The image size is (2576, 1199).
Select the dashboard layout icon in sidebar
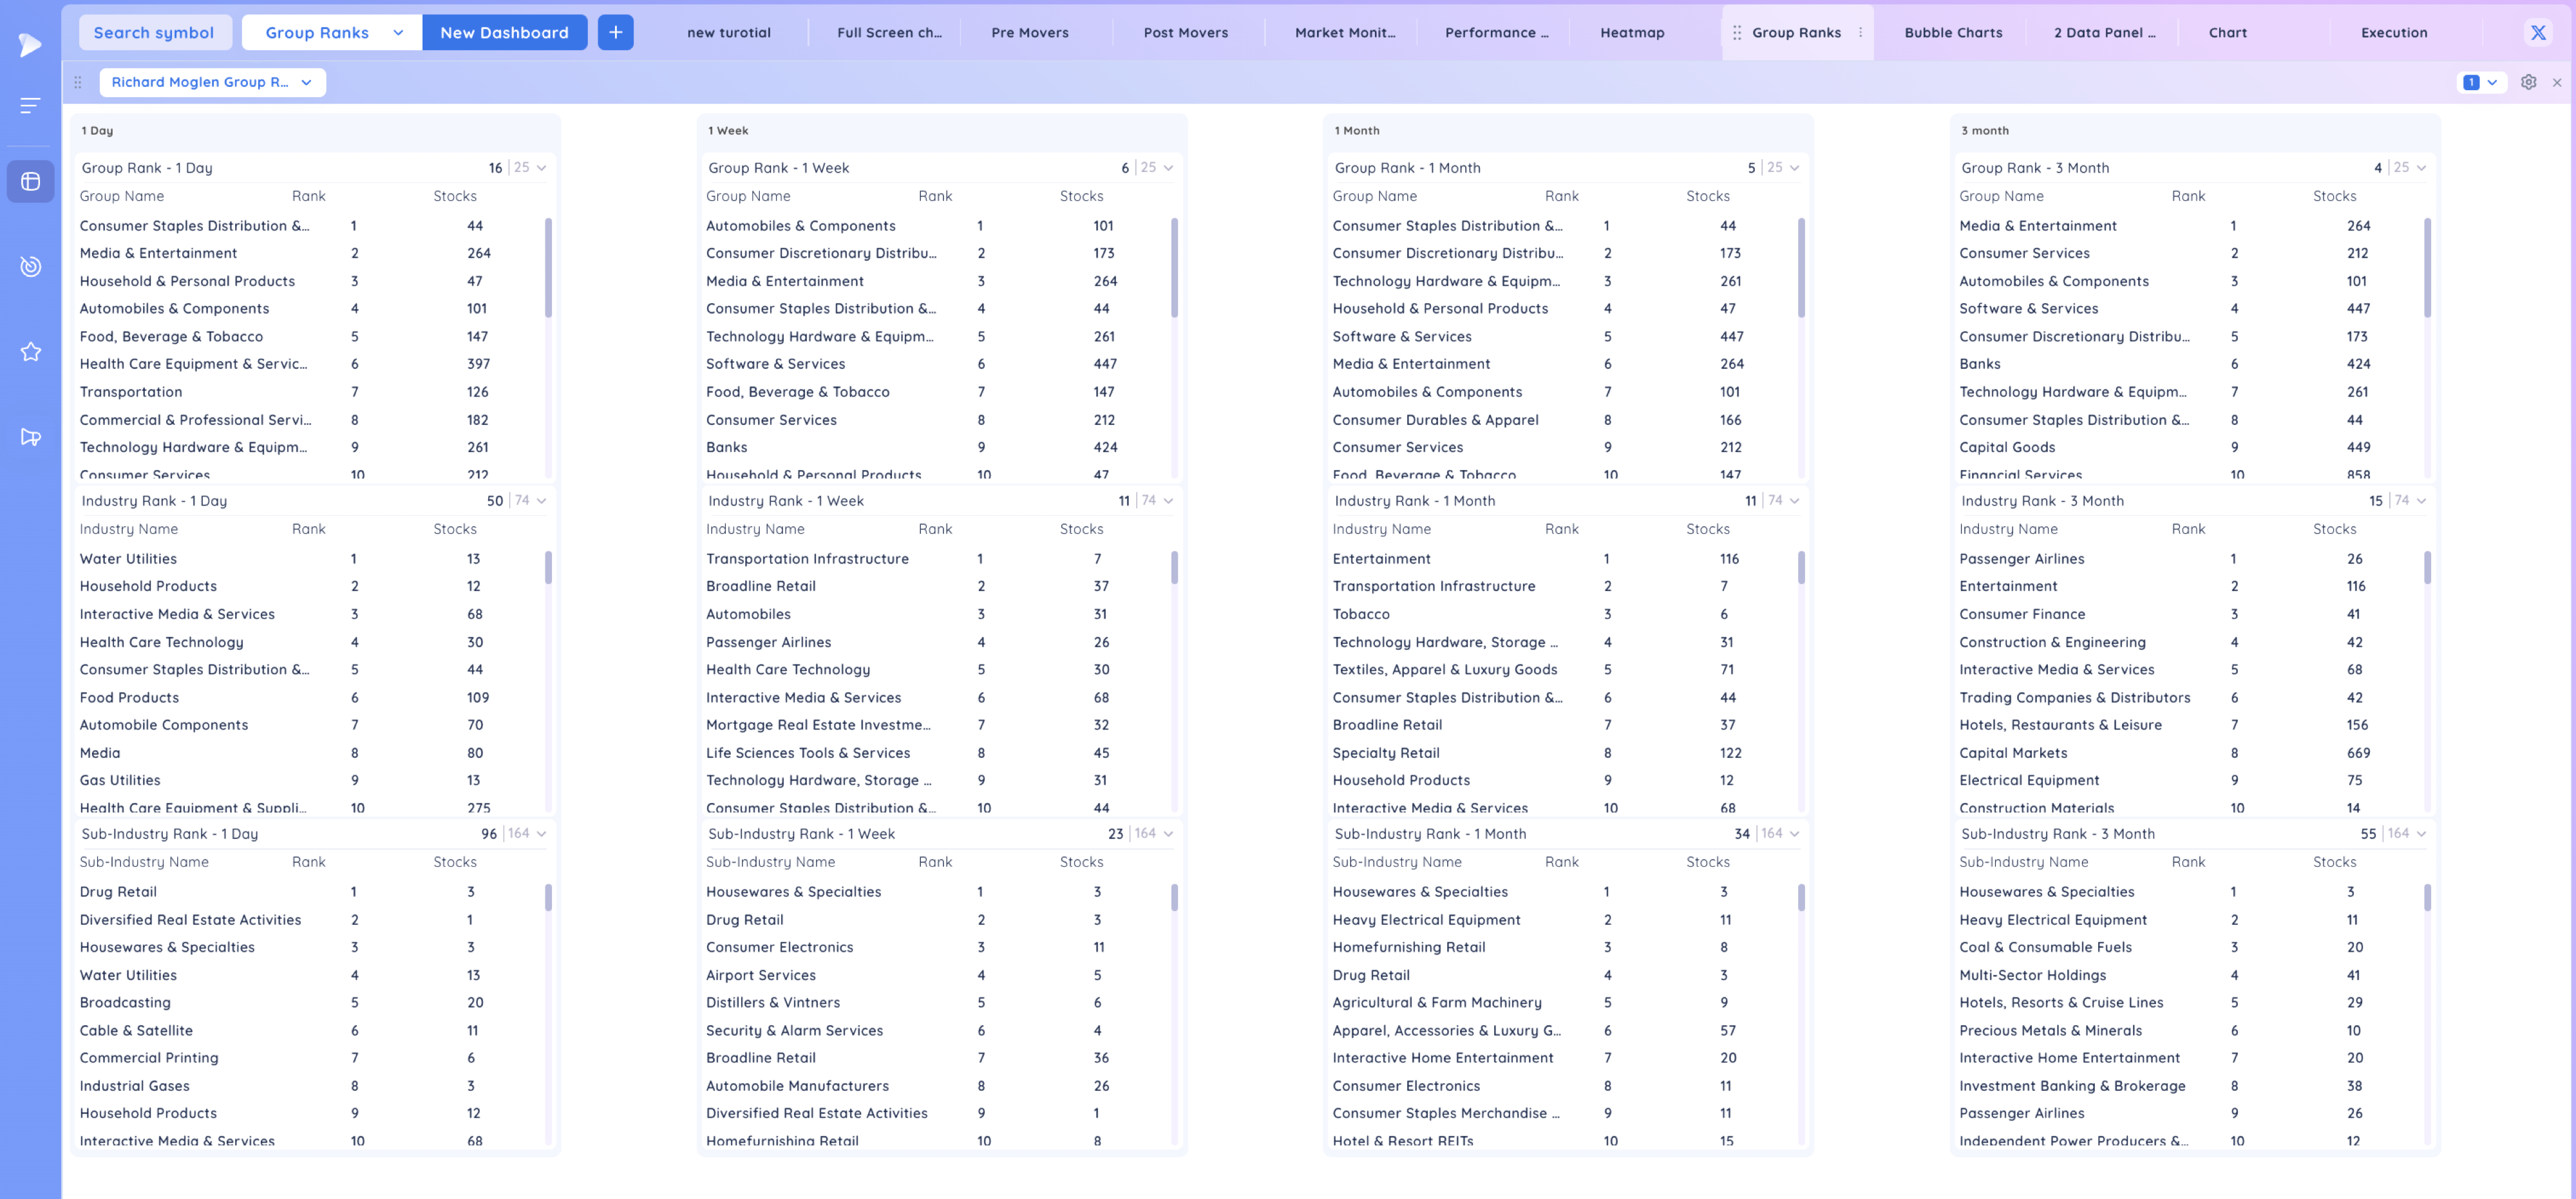point(31,181)
